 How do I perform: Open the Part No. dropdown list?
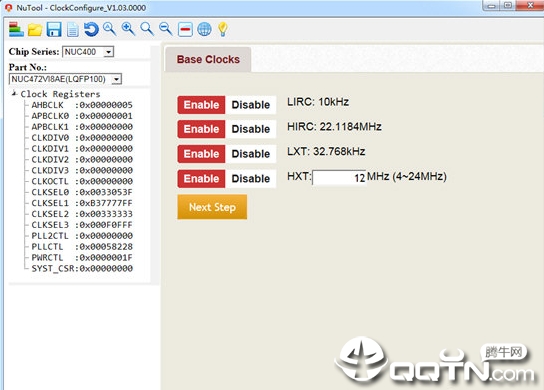65,79
